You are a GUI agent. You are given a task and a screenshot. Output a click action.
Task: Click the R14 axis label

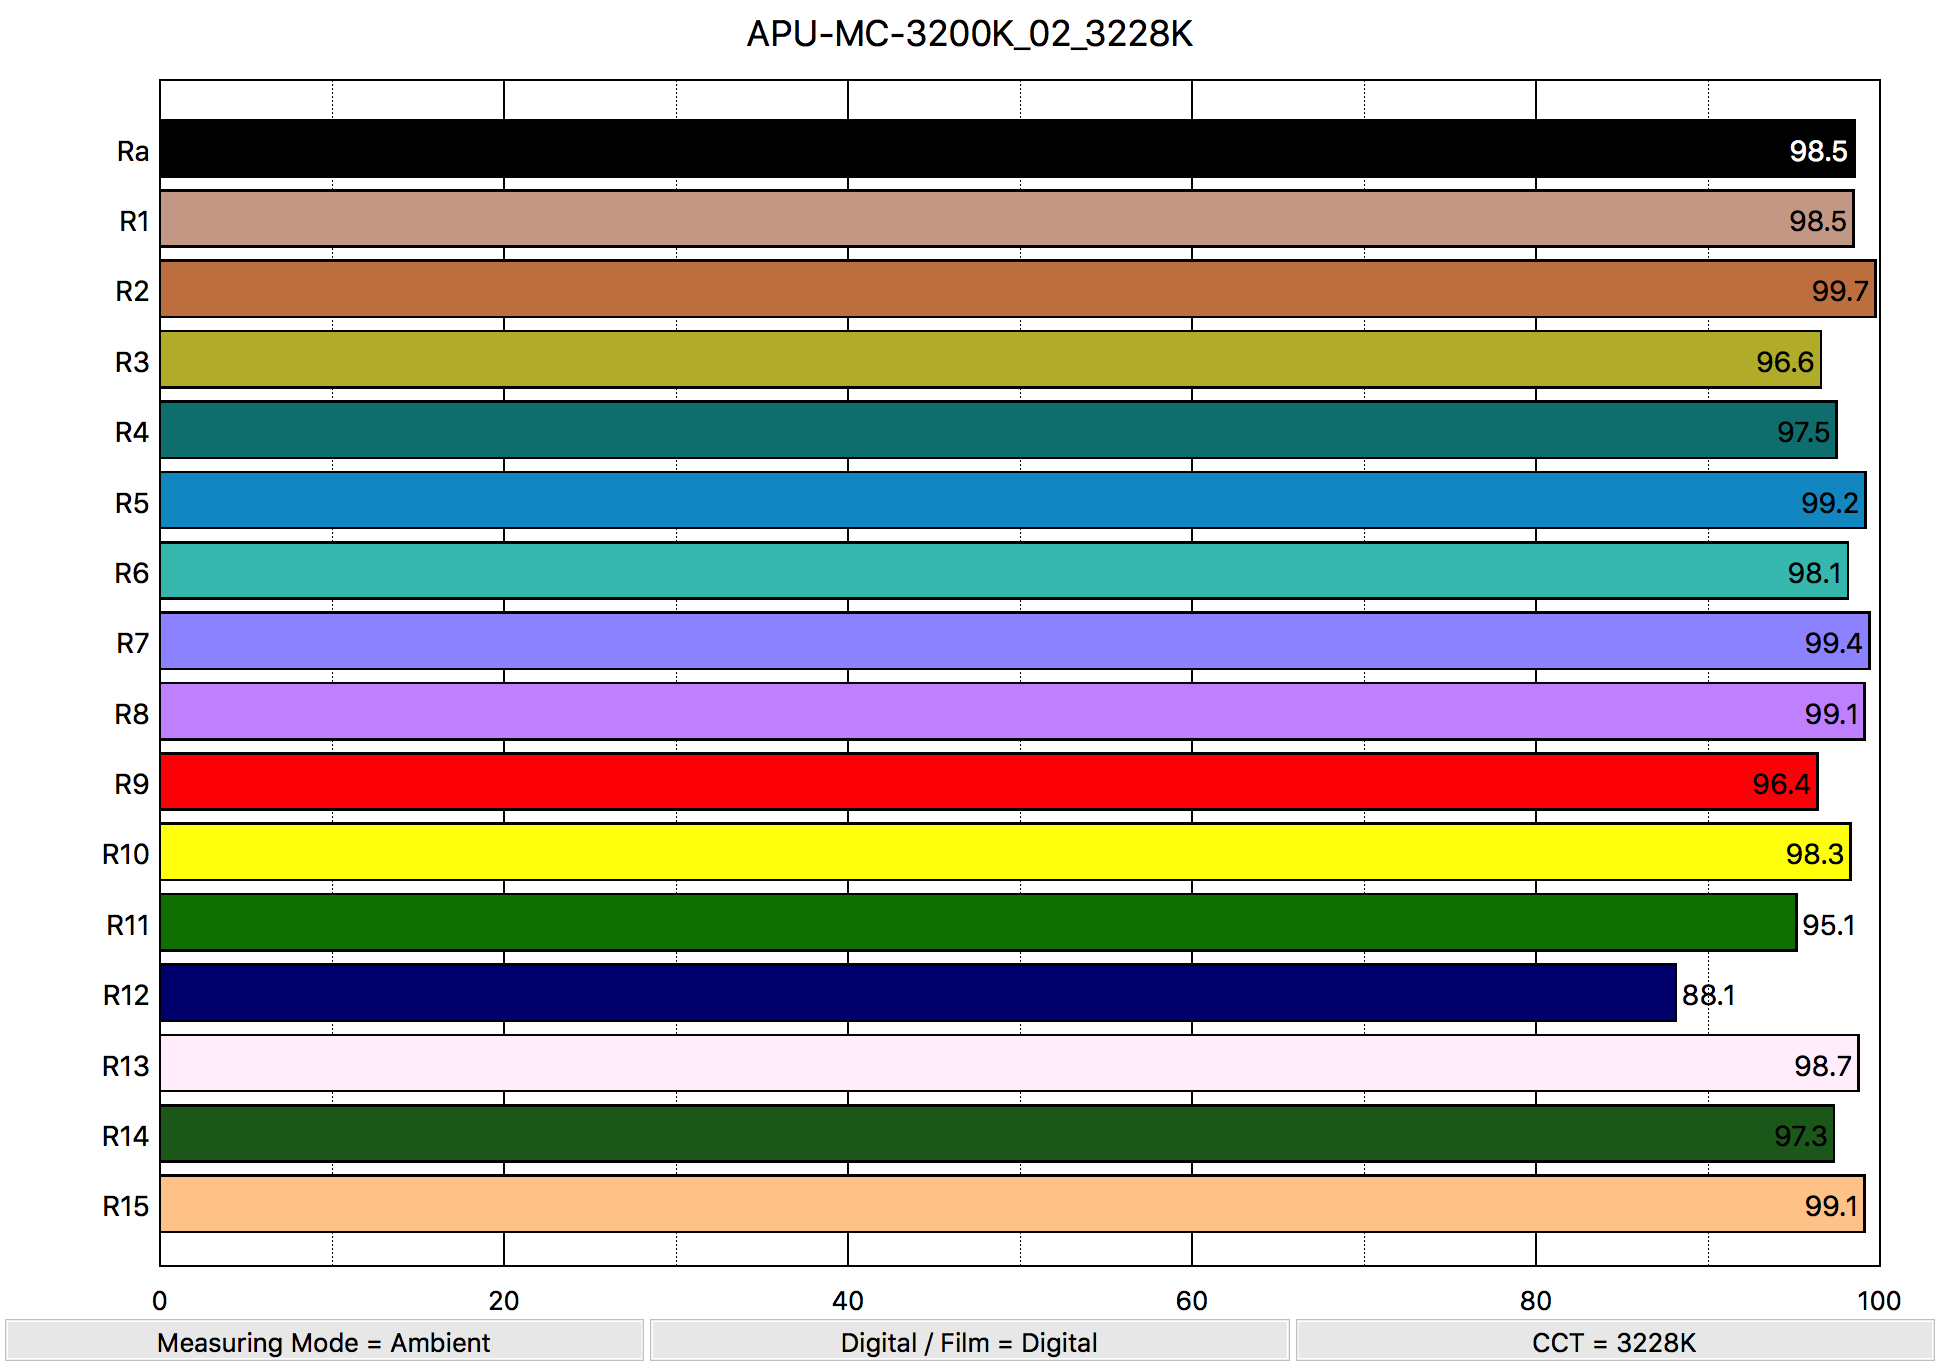125,1136
